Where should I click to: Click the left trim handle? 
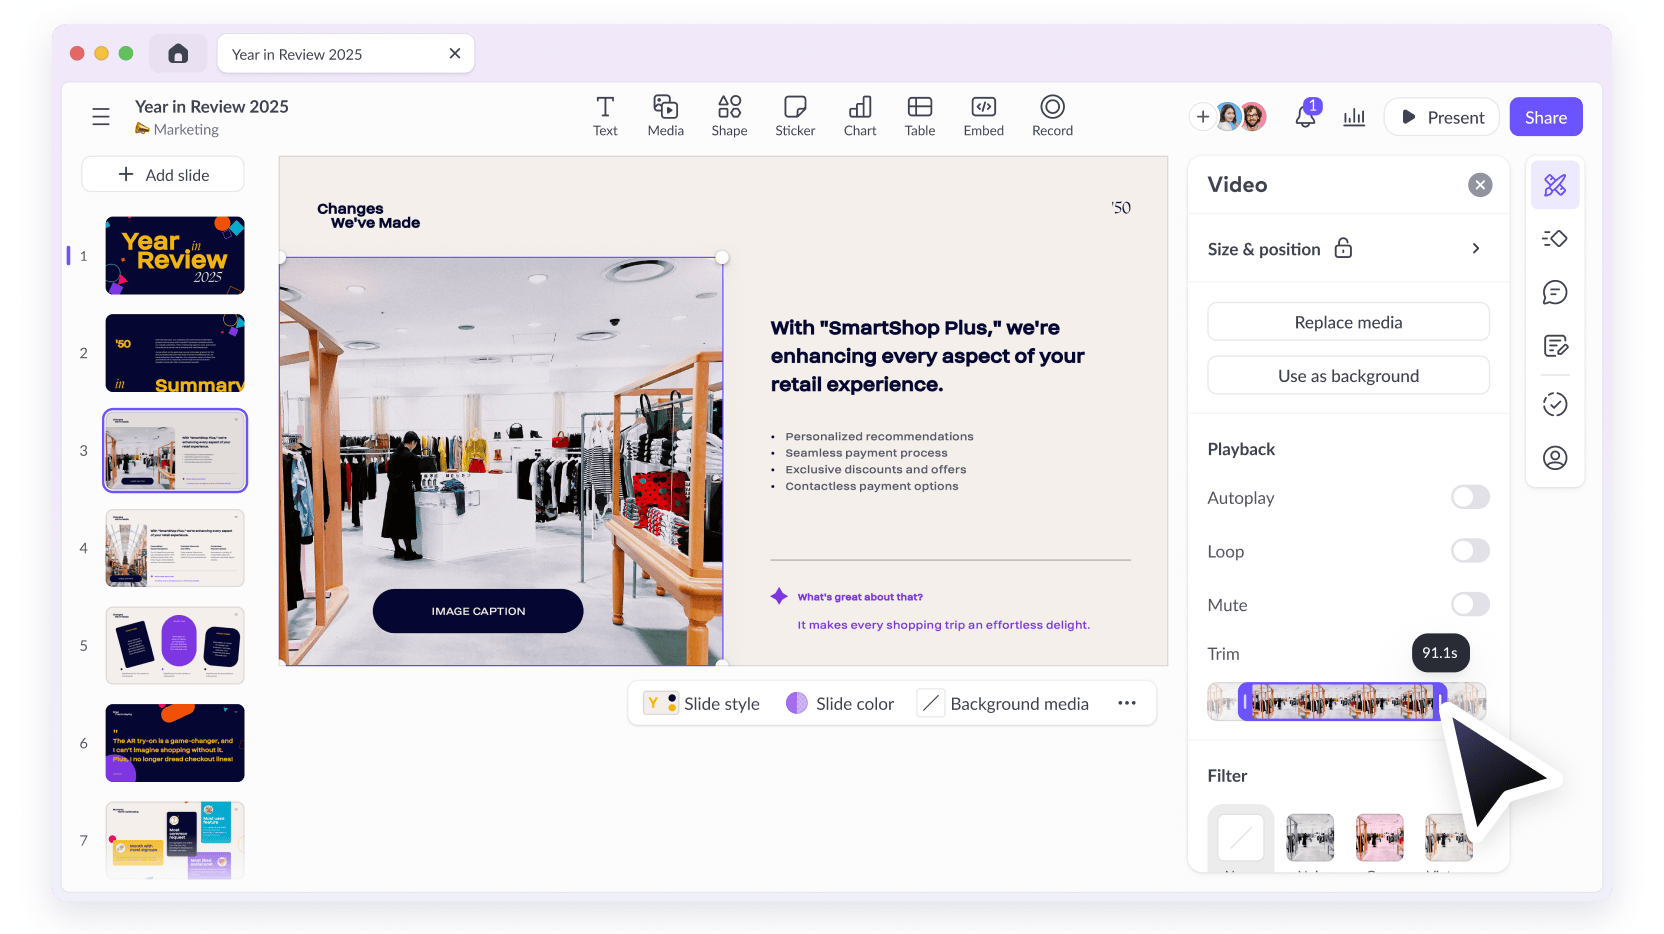point(1245,702)
